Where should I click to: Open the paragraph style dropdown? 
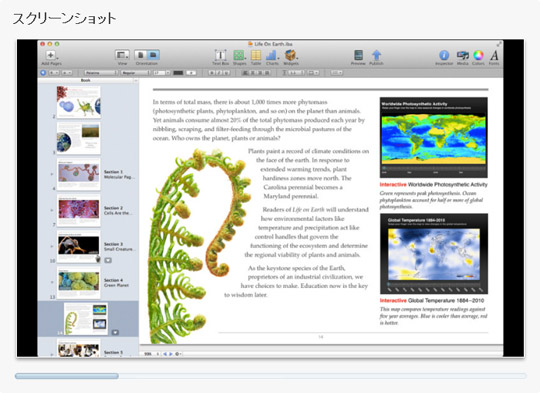coord(54,73)
